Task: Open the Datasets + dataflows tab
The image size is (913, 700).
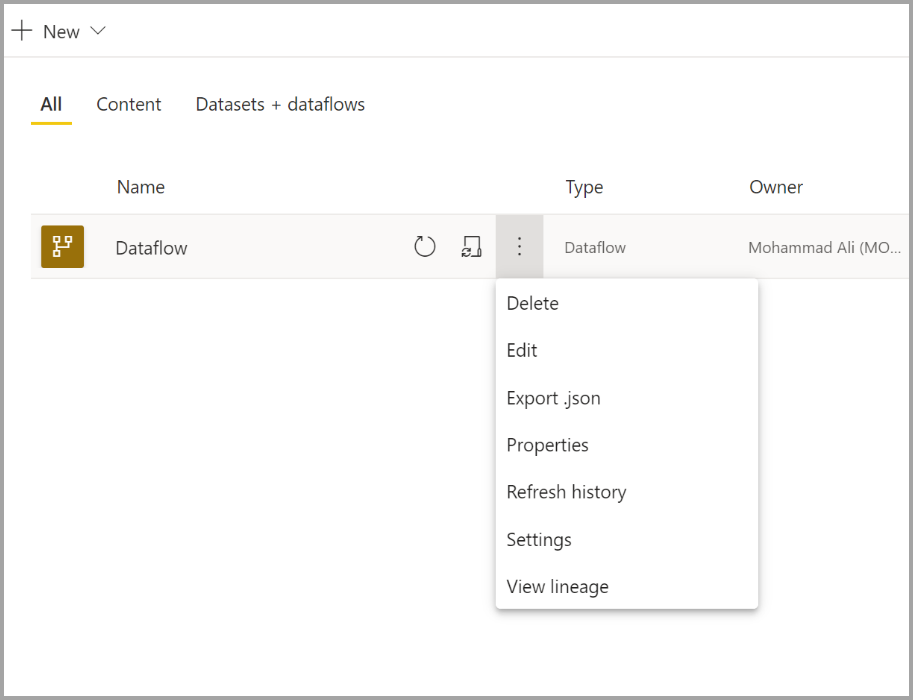Action: pos(279,104)
